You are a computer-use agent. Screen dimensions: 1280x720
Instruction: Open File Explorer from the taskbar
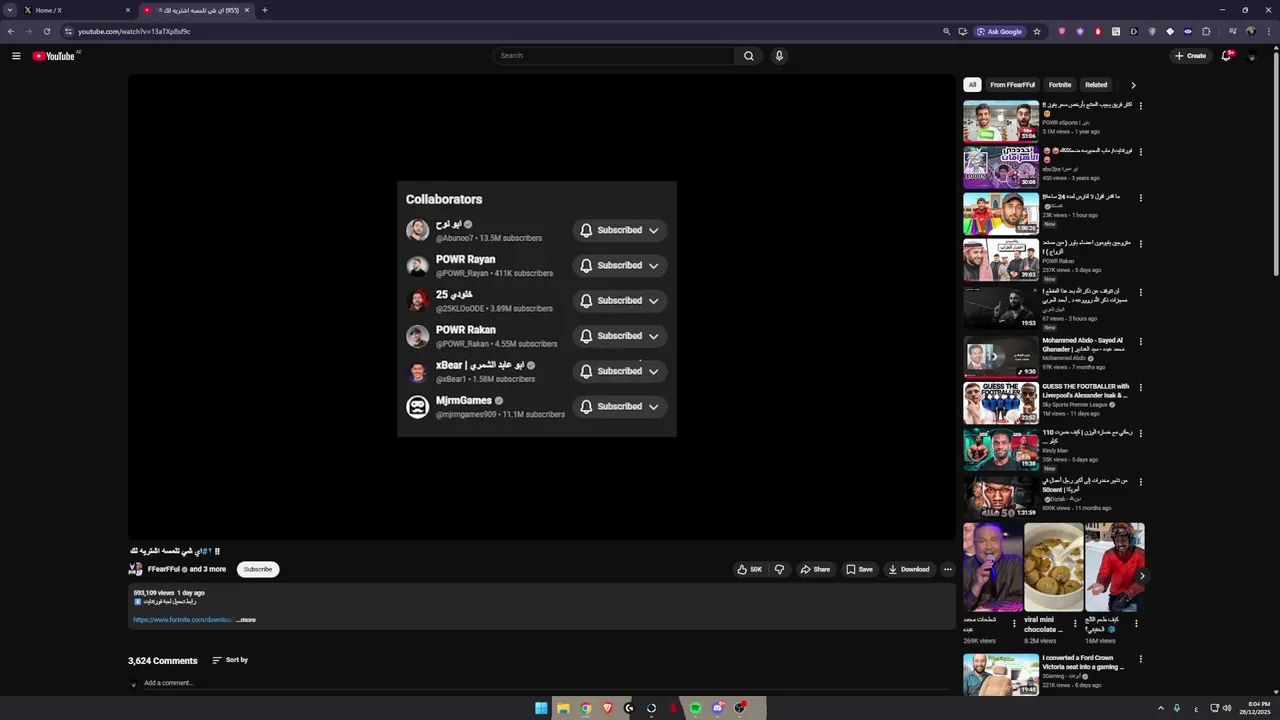tap(563, 708)
